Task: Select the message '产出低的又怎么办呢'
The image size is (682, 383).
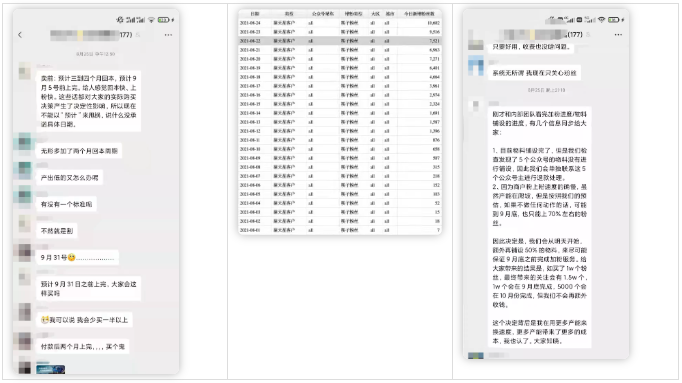Action: click(x=70, y=177)
